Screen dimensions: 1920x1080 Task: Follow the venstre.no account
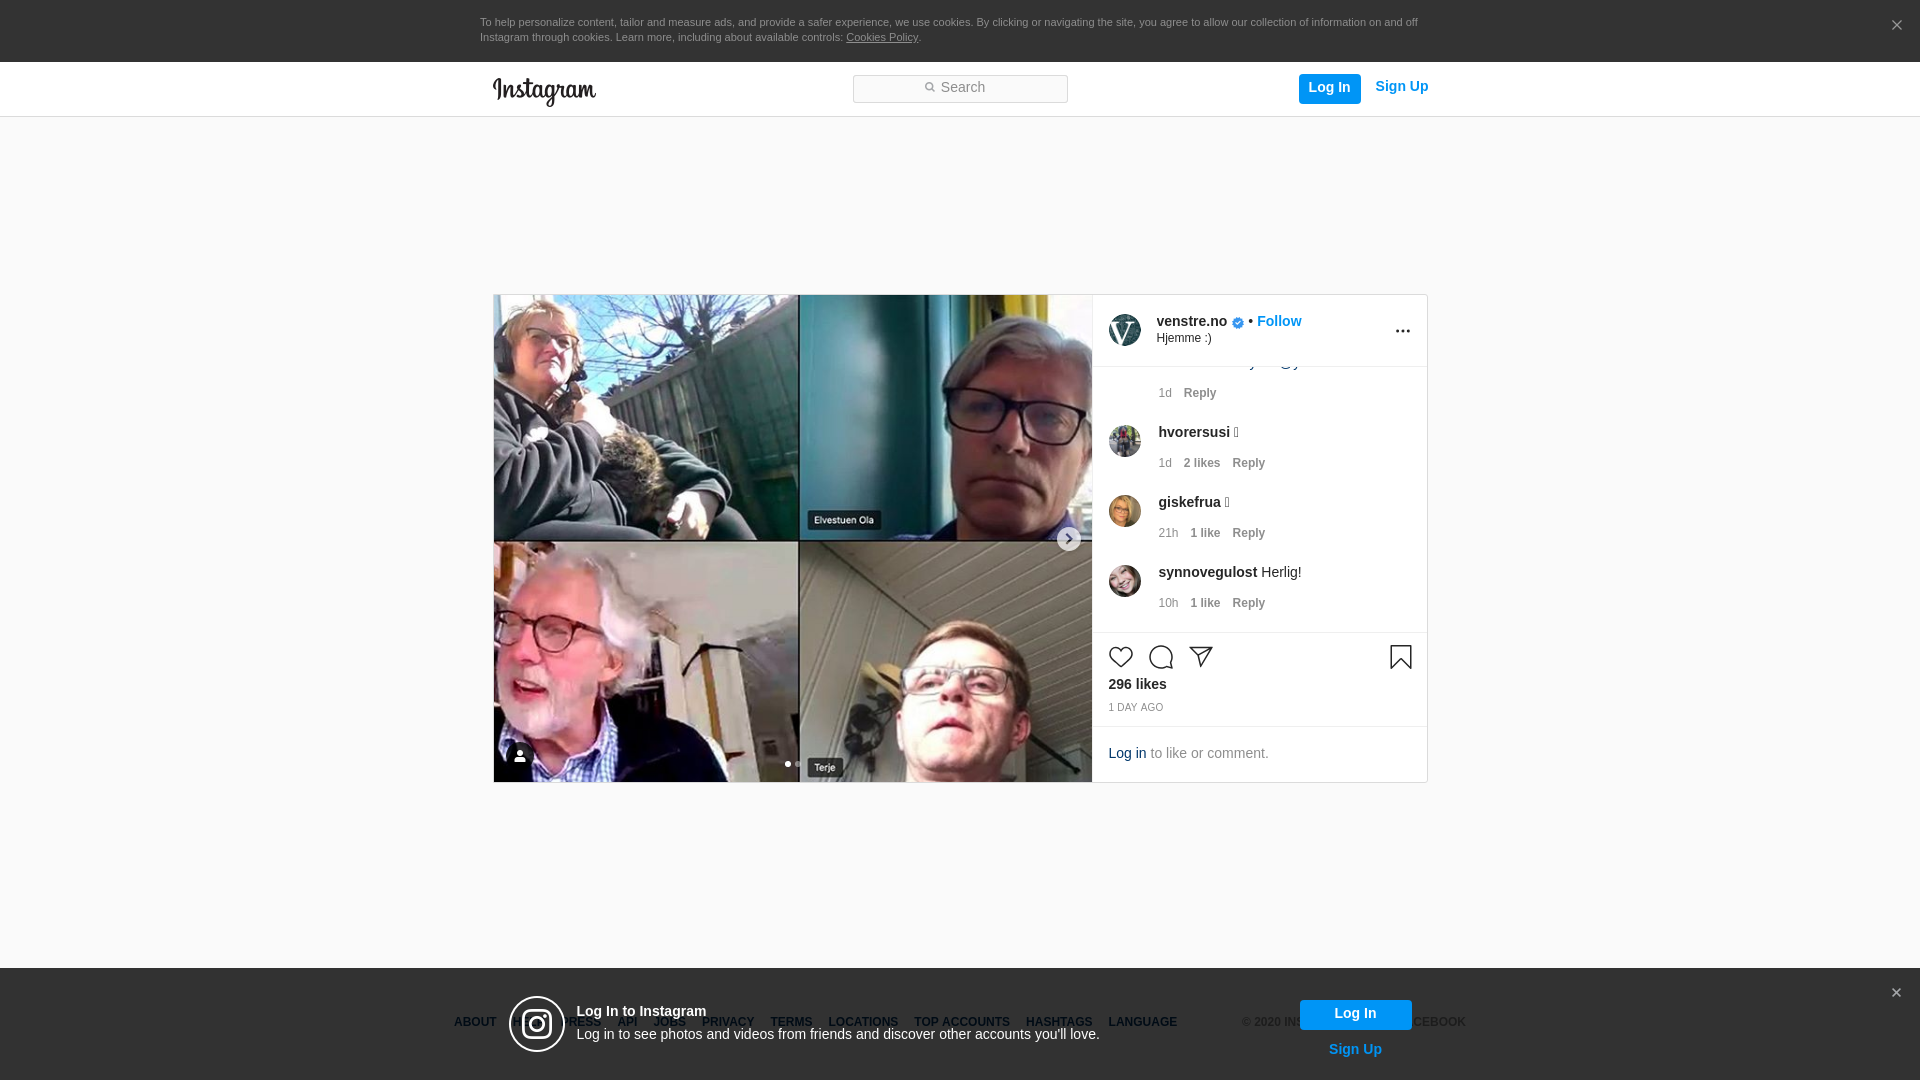1279,321
